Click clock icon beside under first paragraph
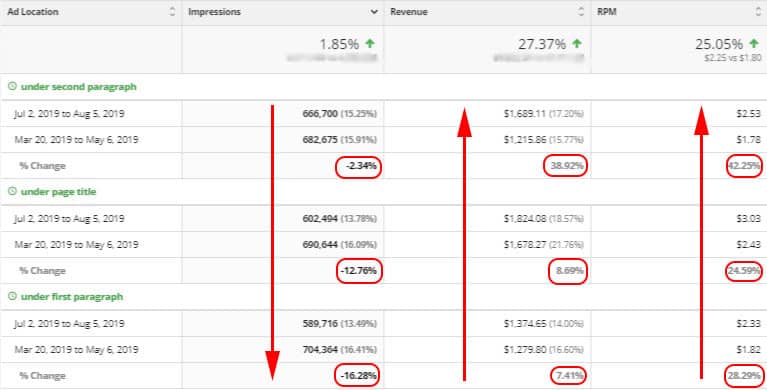 point(12,297)
